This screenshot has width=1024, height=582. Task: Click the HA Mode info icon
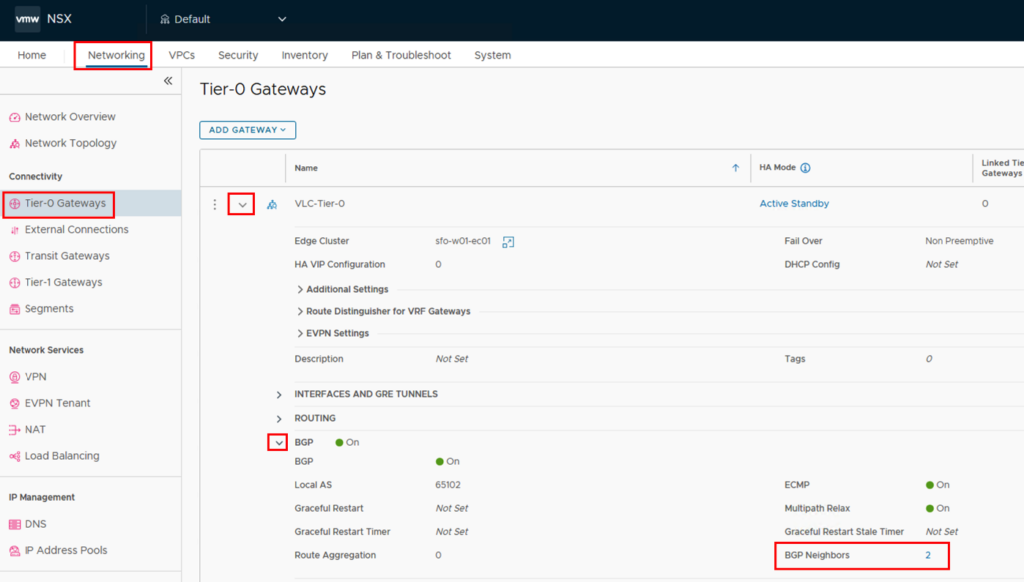(x=805, y=168)
